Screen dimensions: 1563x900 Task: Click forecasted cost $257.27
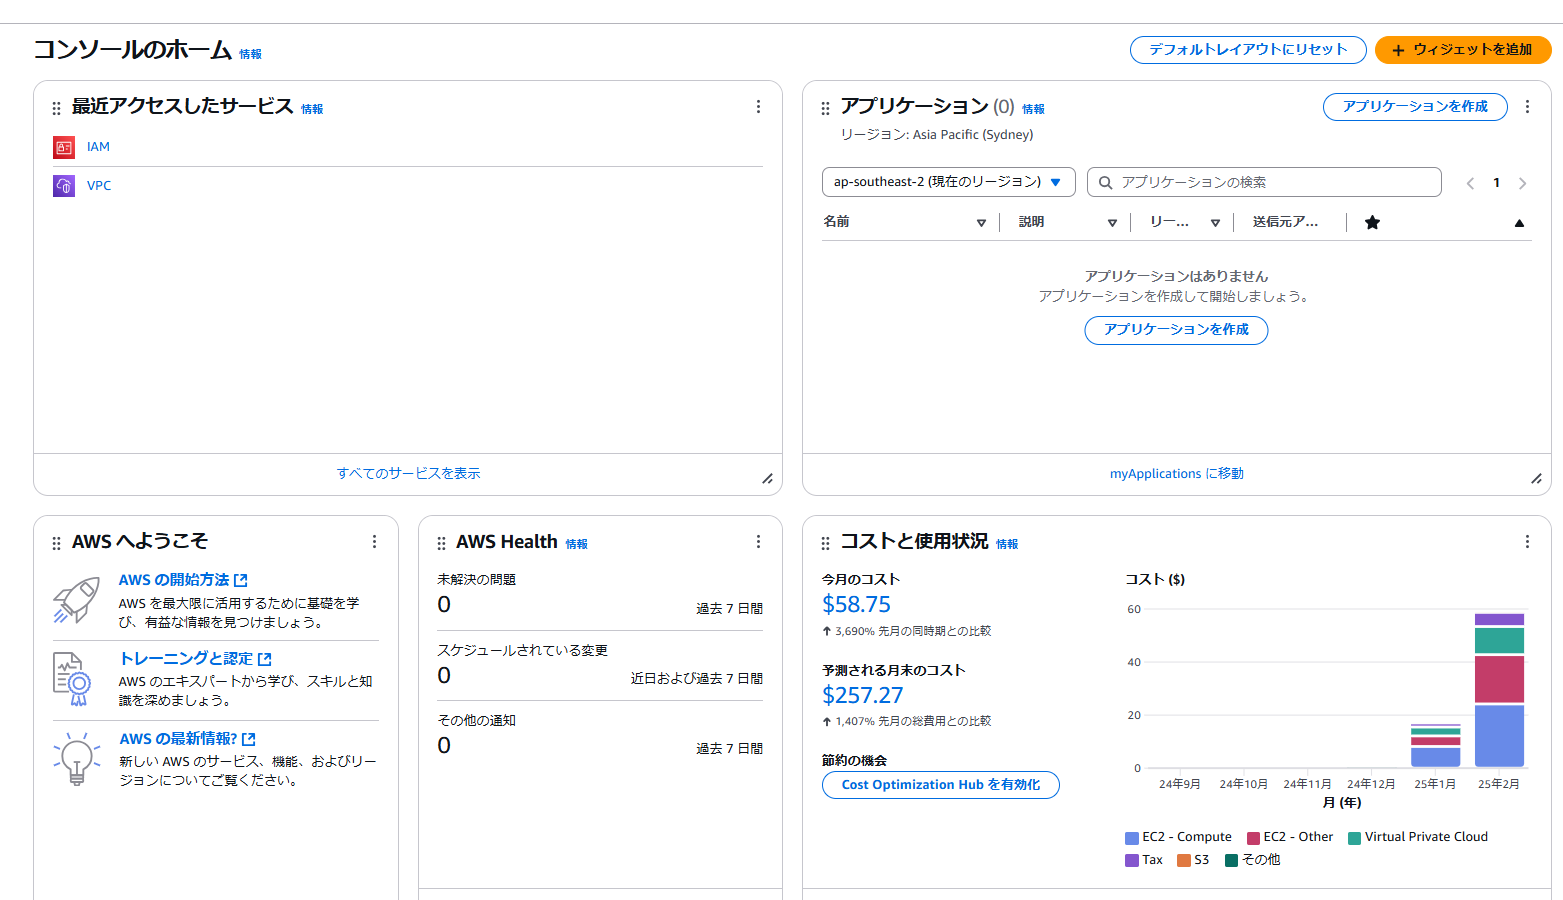click(862, 696)
